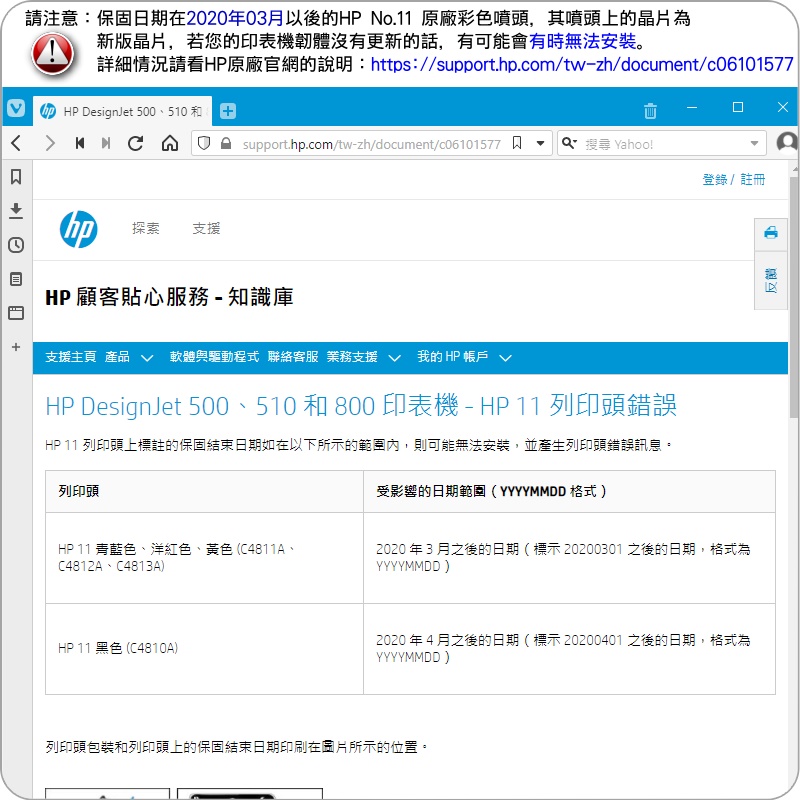Open a new tab with plus button
800x800 pixels.
[228, 111]
